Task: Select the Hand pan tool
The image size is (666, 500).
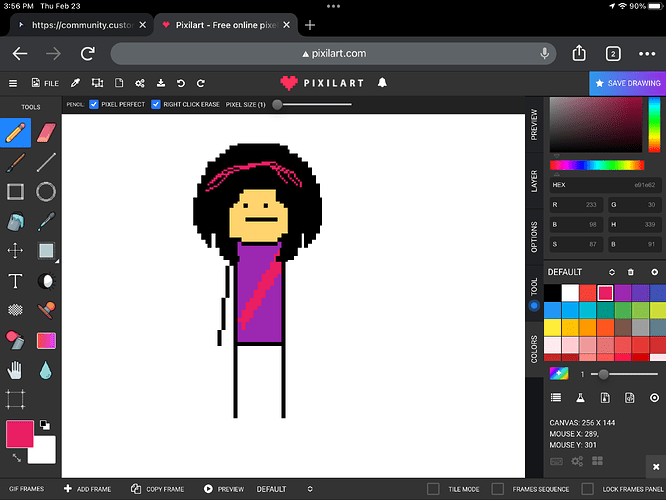Action: [x=15, y=370]
